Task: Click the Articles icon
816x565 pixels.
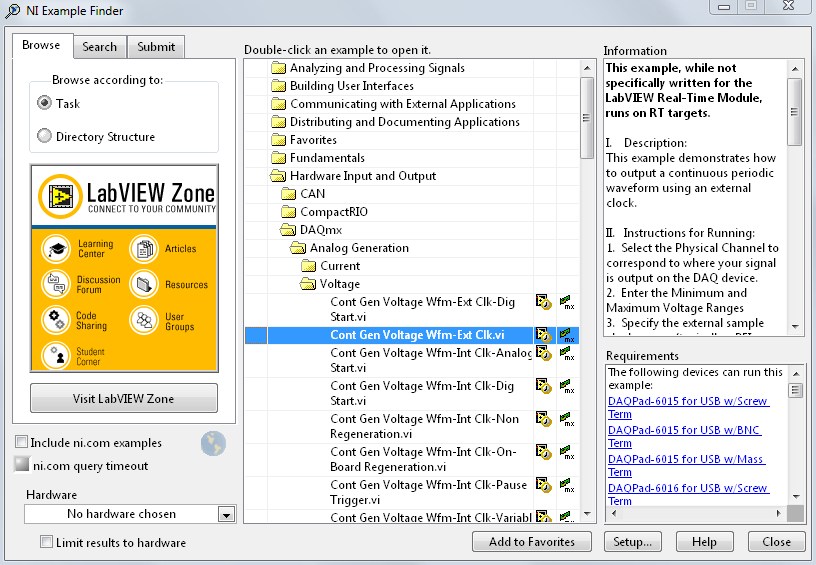Action: point(145,248)
